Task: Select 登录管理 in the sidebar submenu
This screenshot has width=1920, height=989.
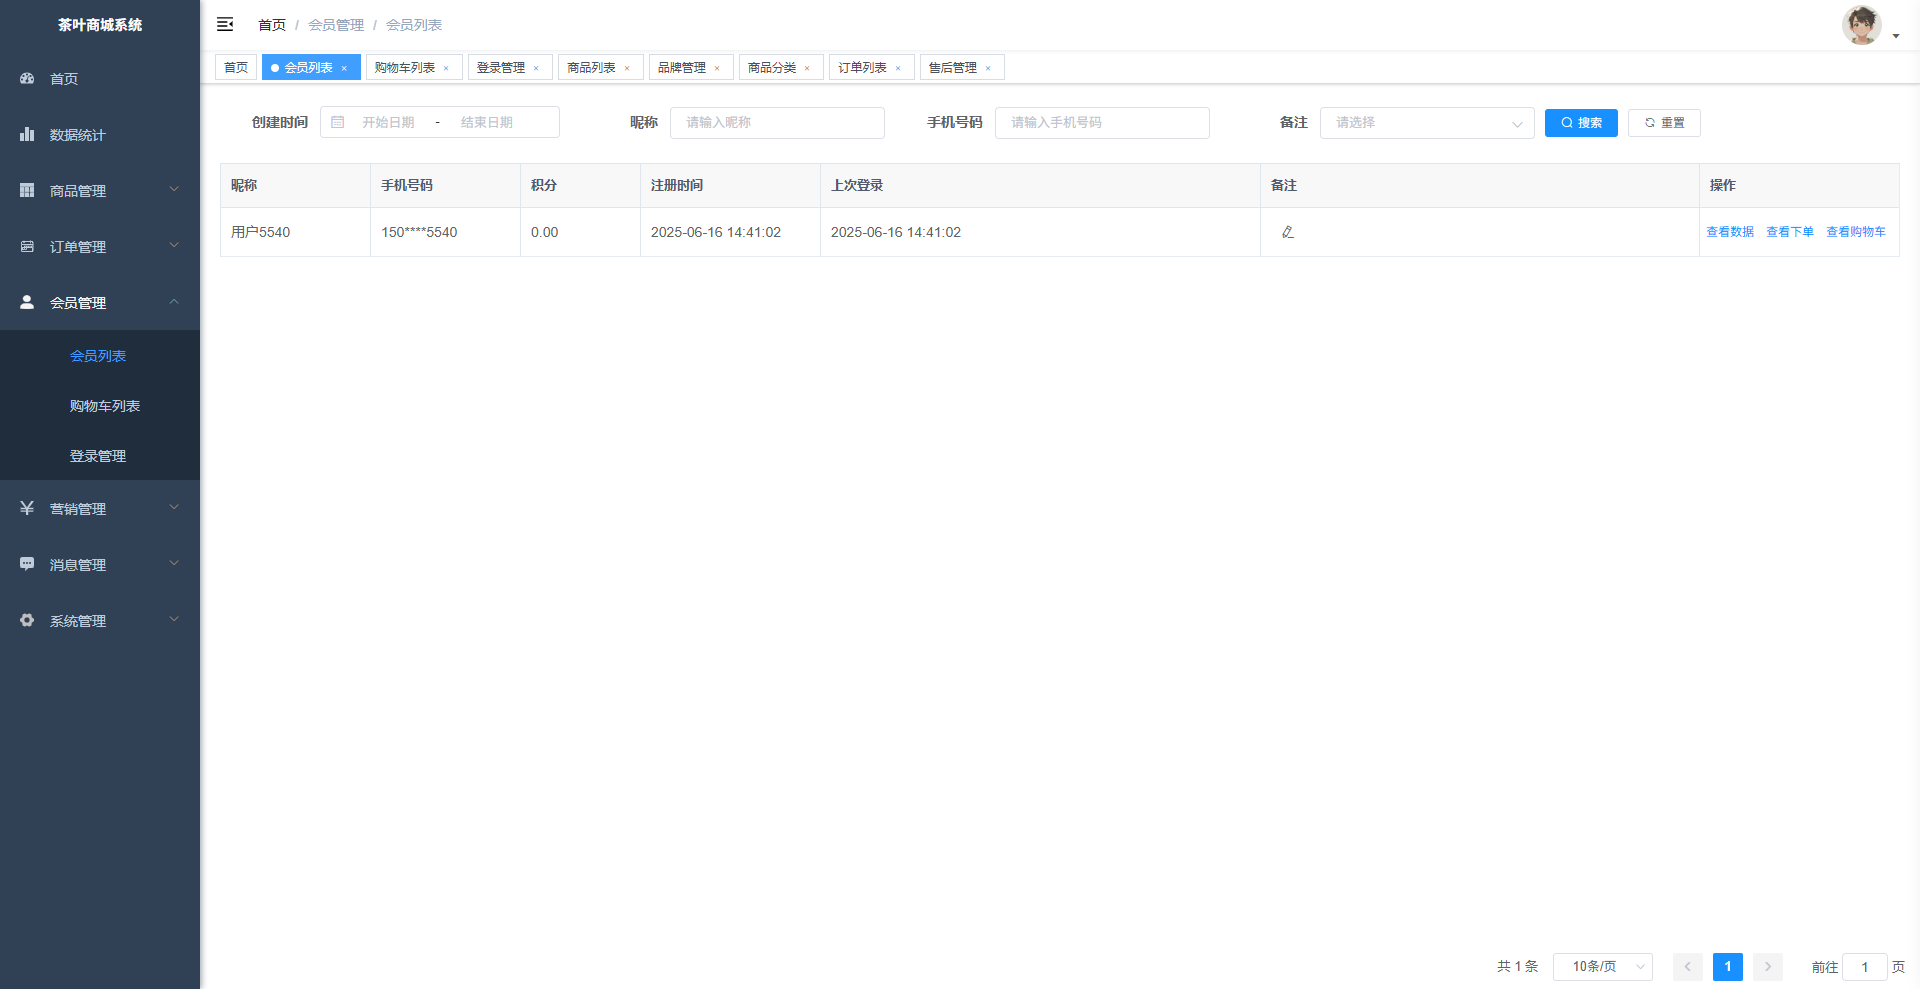Action: click(98, 456)
